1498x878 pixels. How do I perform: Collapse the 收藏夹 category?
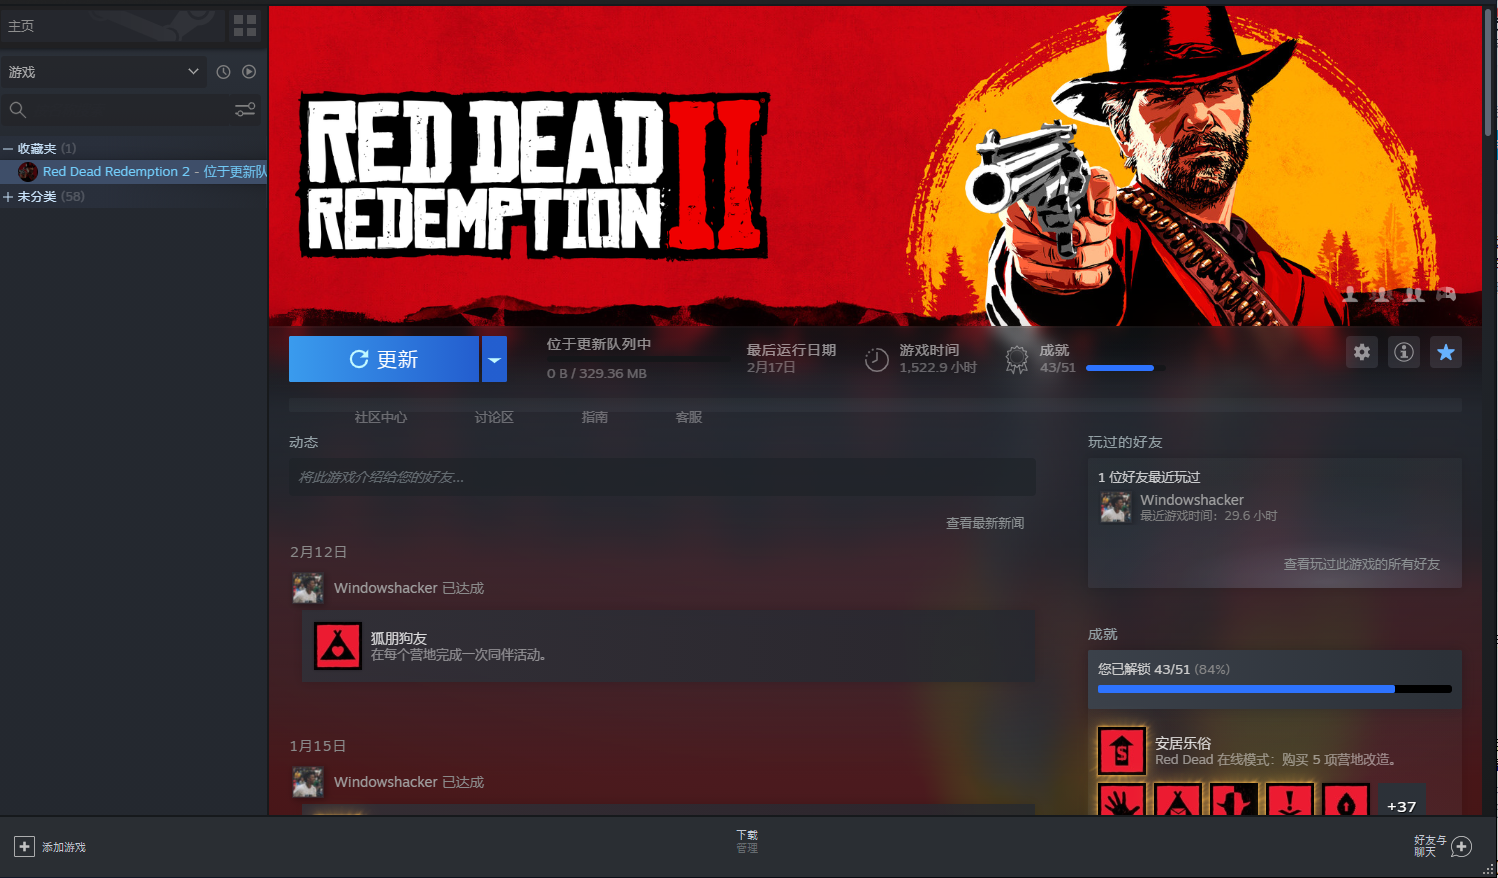coord(8,148)
